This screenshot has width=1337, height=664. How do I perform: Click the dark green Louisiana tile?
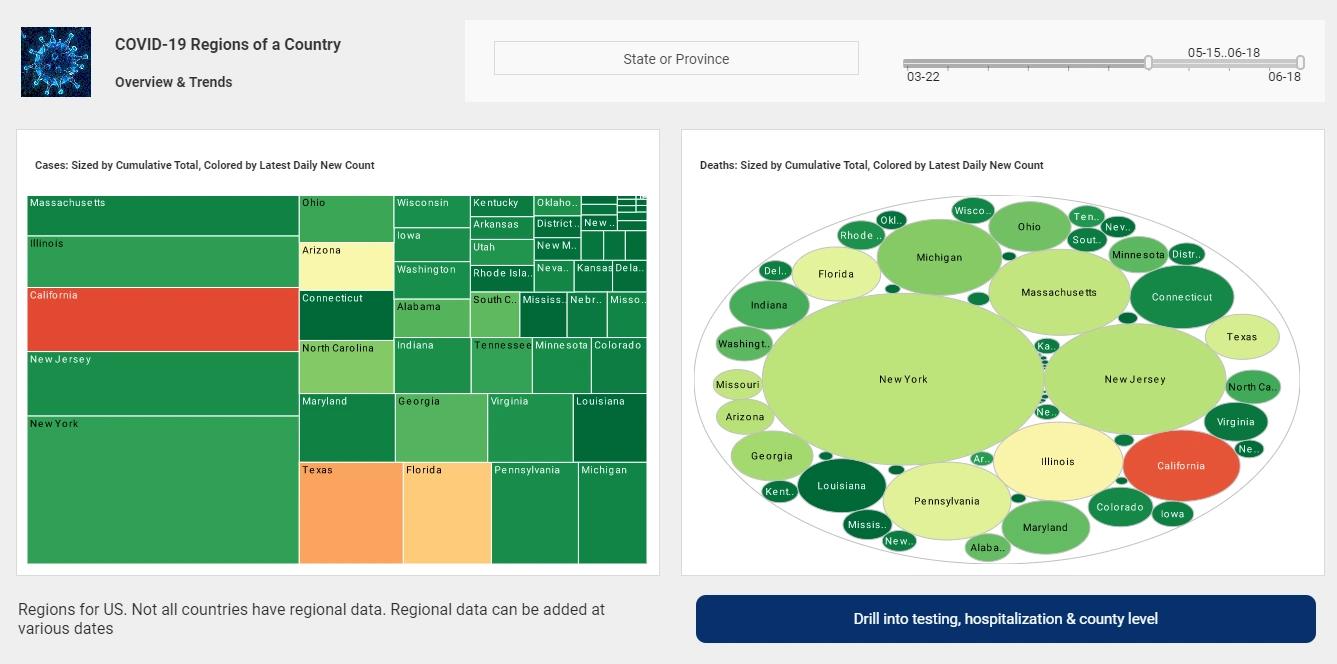tap(610, 427)
